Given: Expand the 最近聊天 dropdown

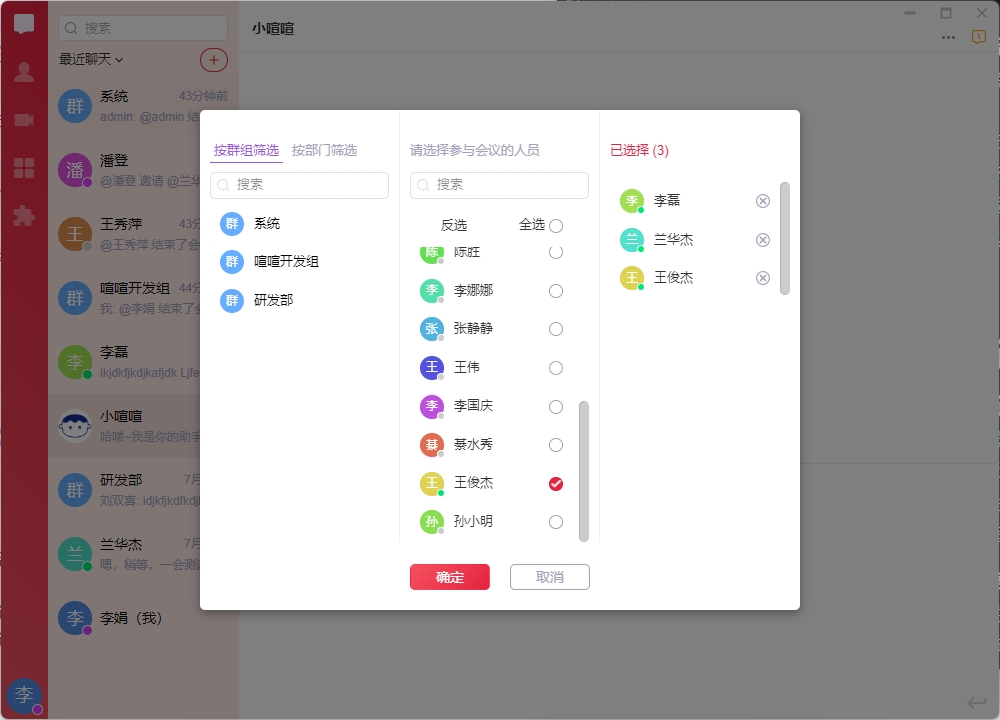Looking at the screenshot, I should pyautogui.click(x=91, y=60).
